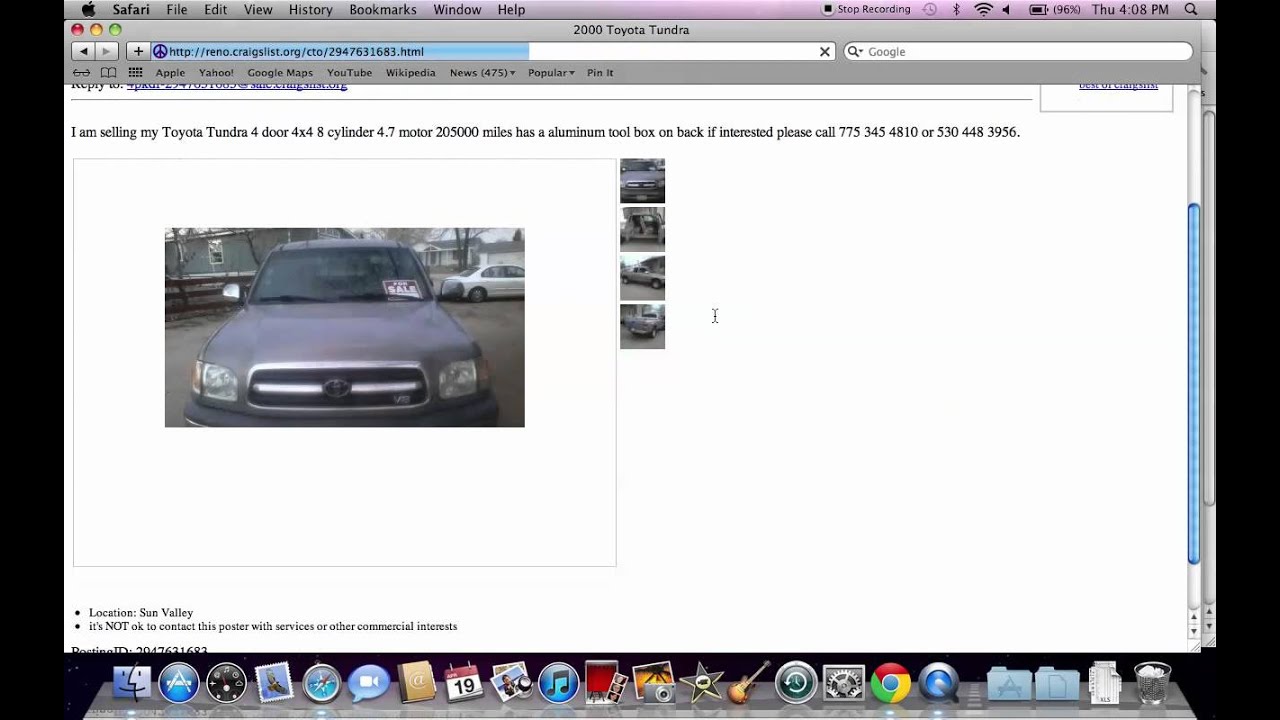Click the Bluetooth status icon
Image resolution: width=1280 pixels, height=720 pixels.
[956, 9]
